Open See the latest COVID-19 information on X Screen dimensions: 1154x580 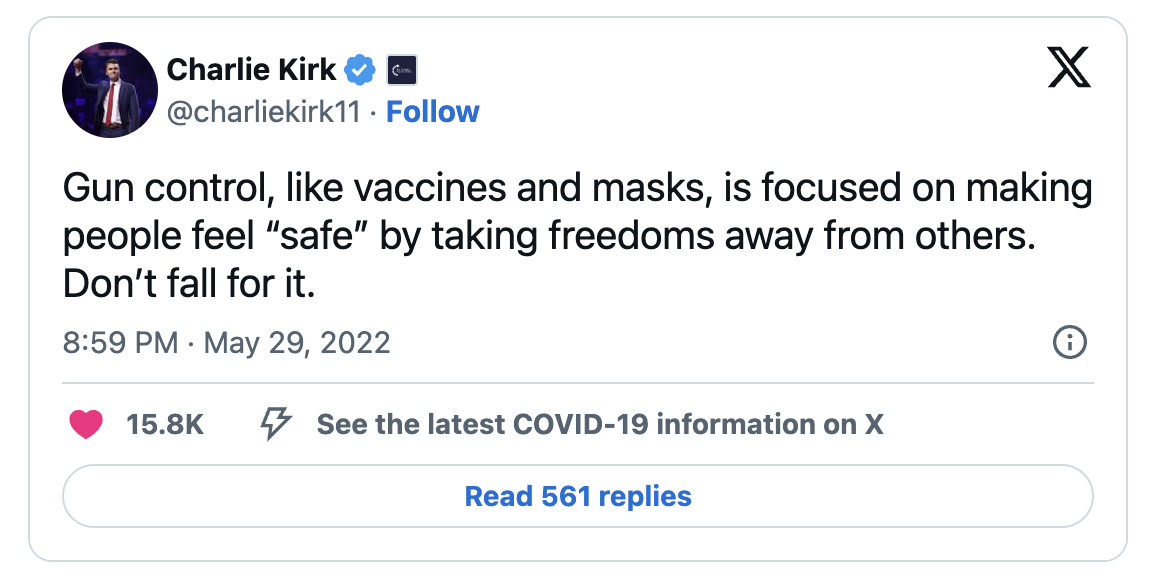(600, 425)
